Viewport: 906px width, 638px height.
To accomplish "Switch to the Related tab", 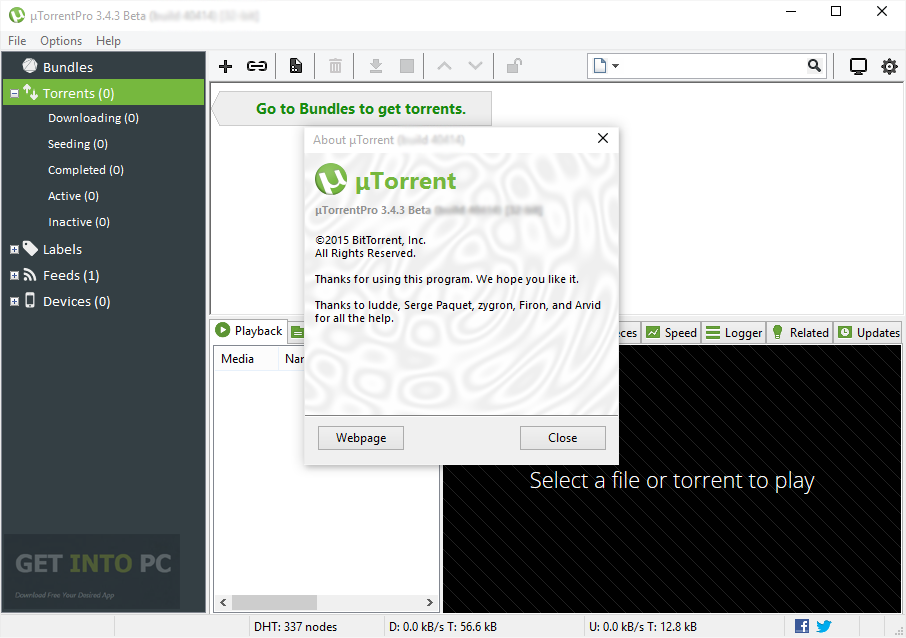I will click(800, 333).
